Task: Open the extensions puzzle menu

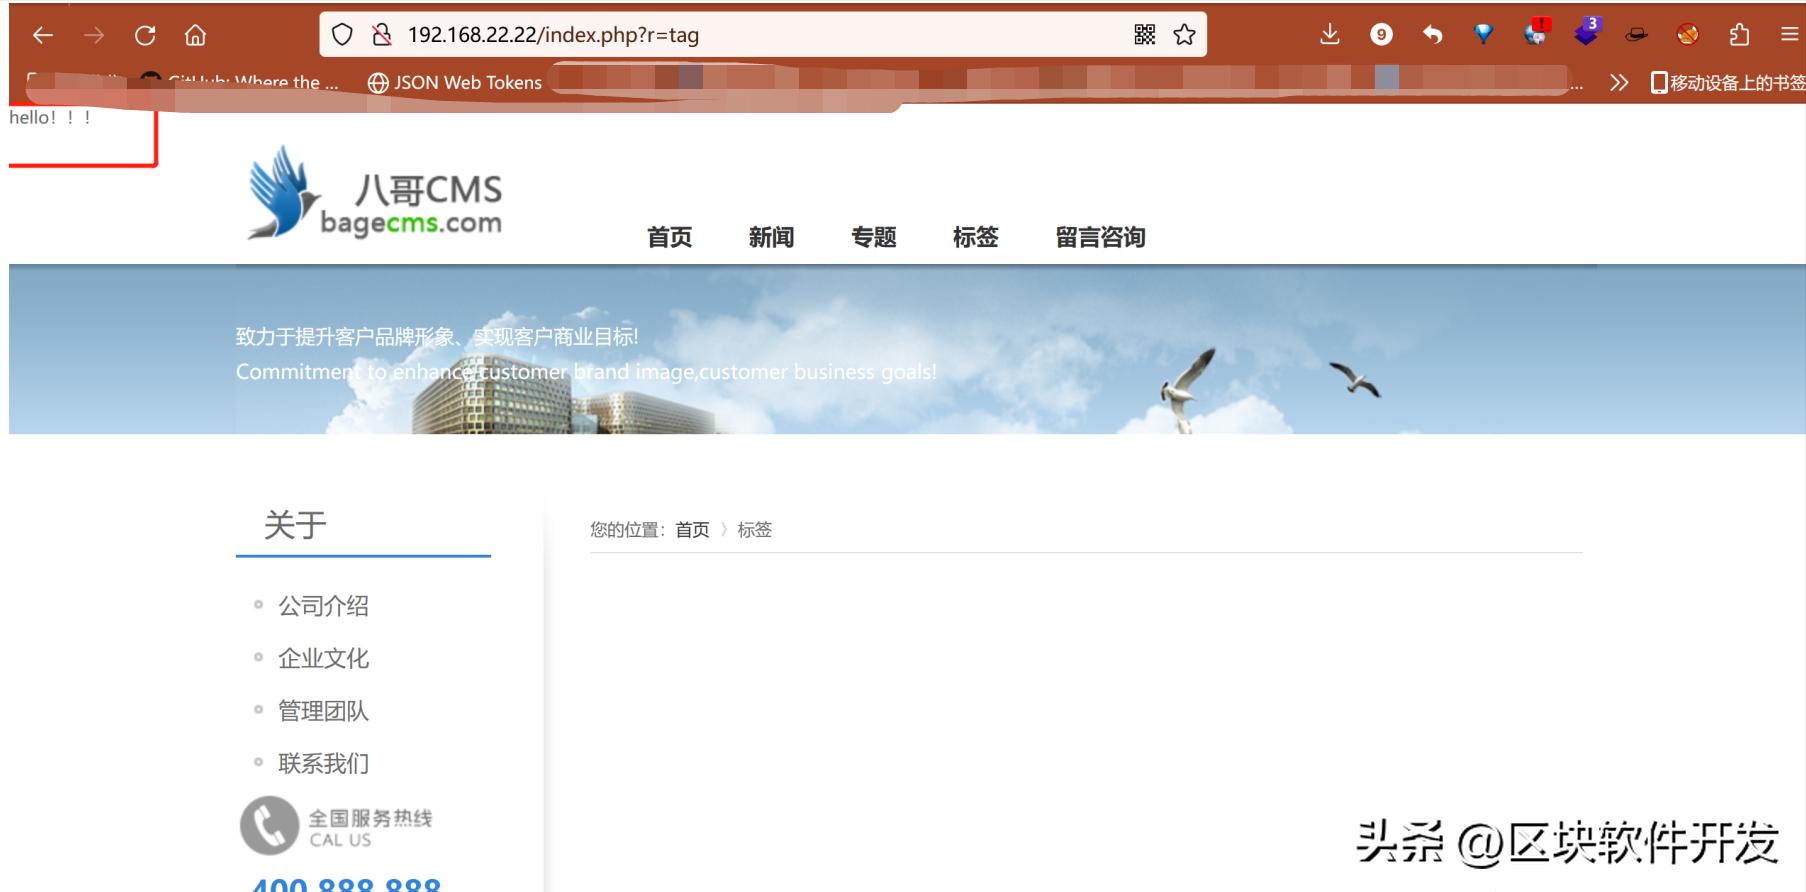Action: pyautogui.click(x=1739, y=35)
